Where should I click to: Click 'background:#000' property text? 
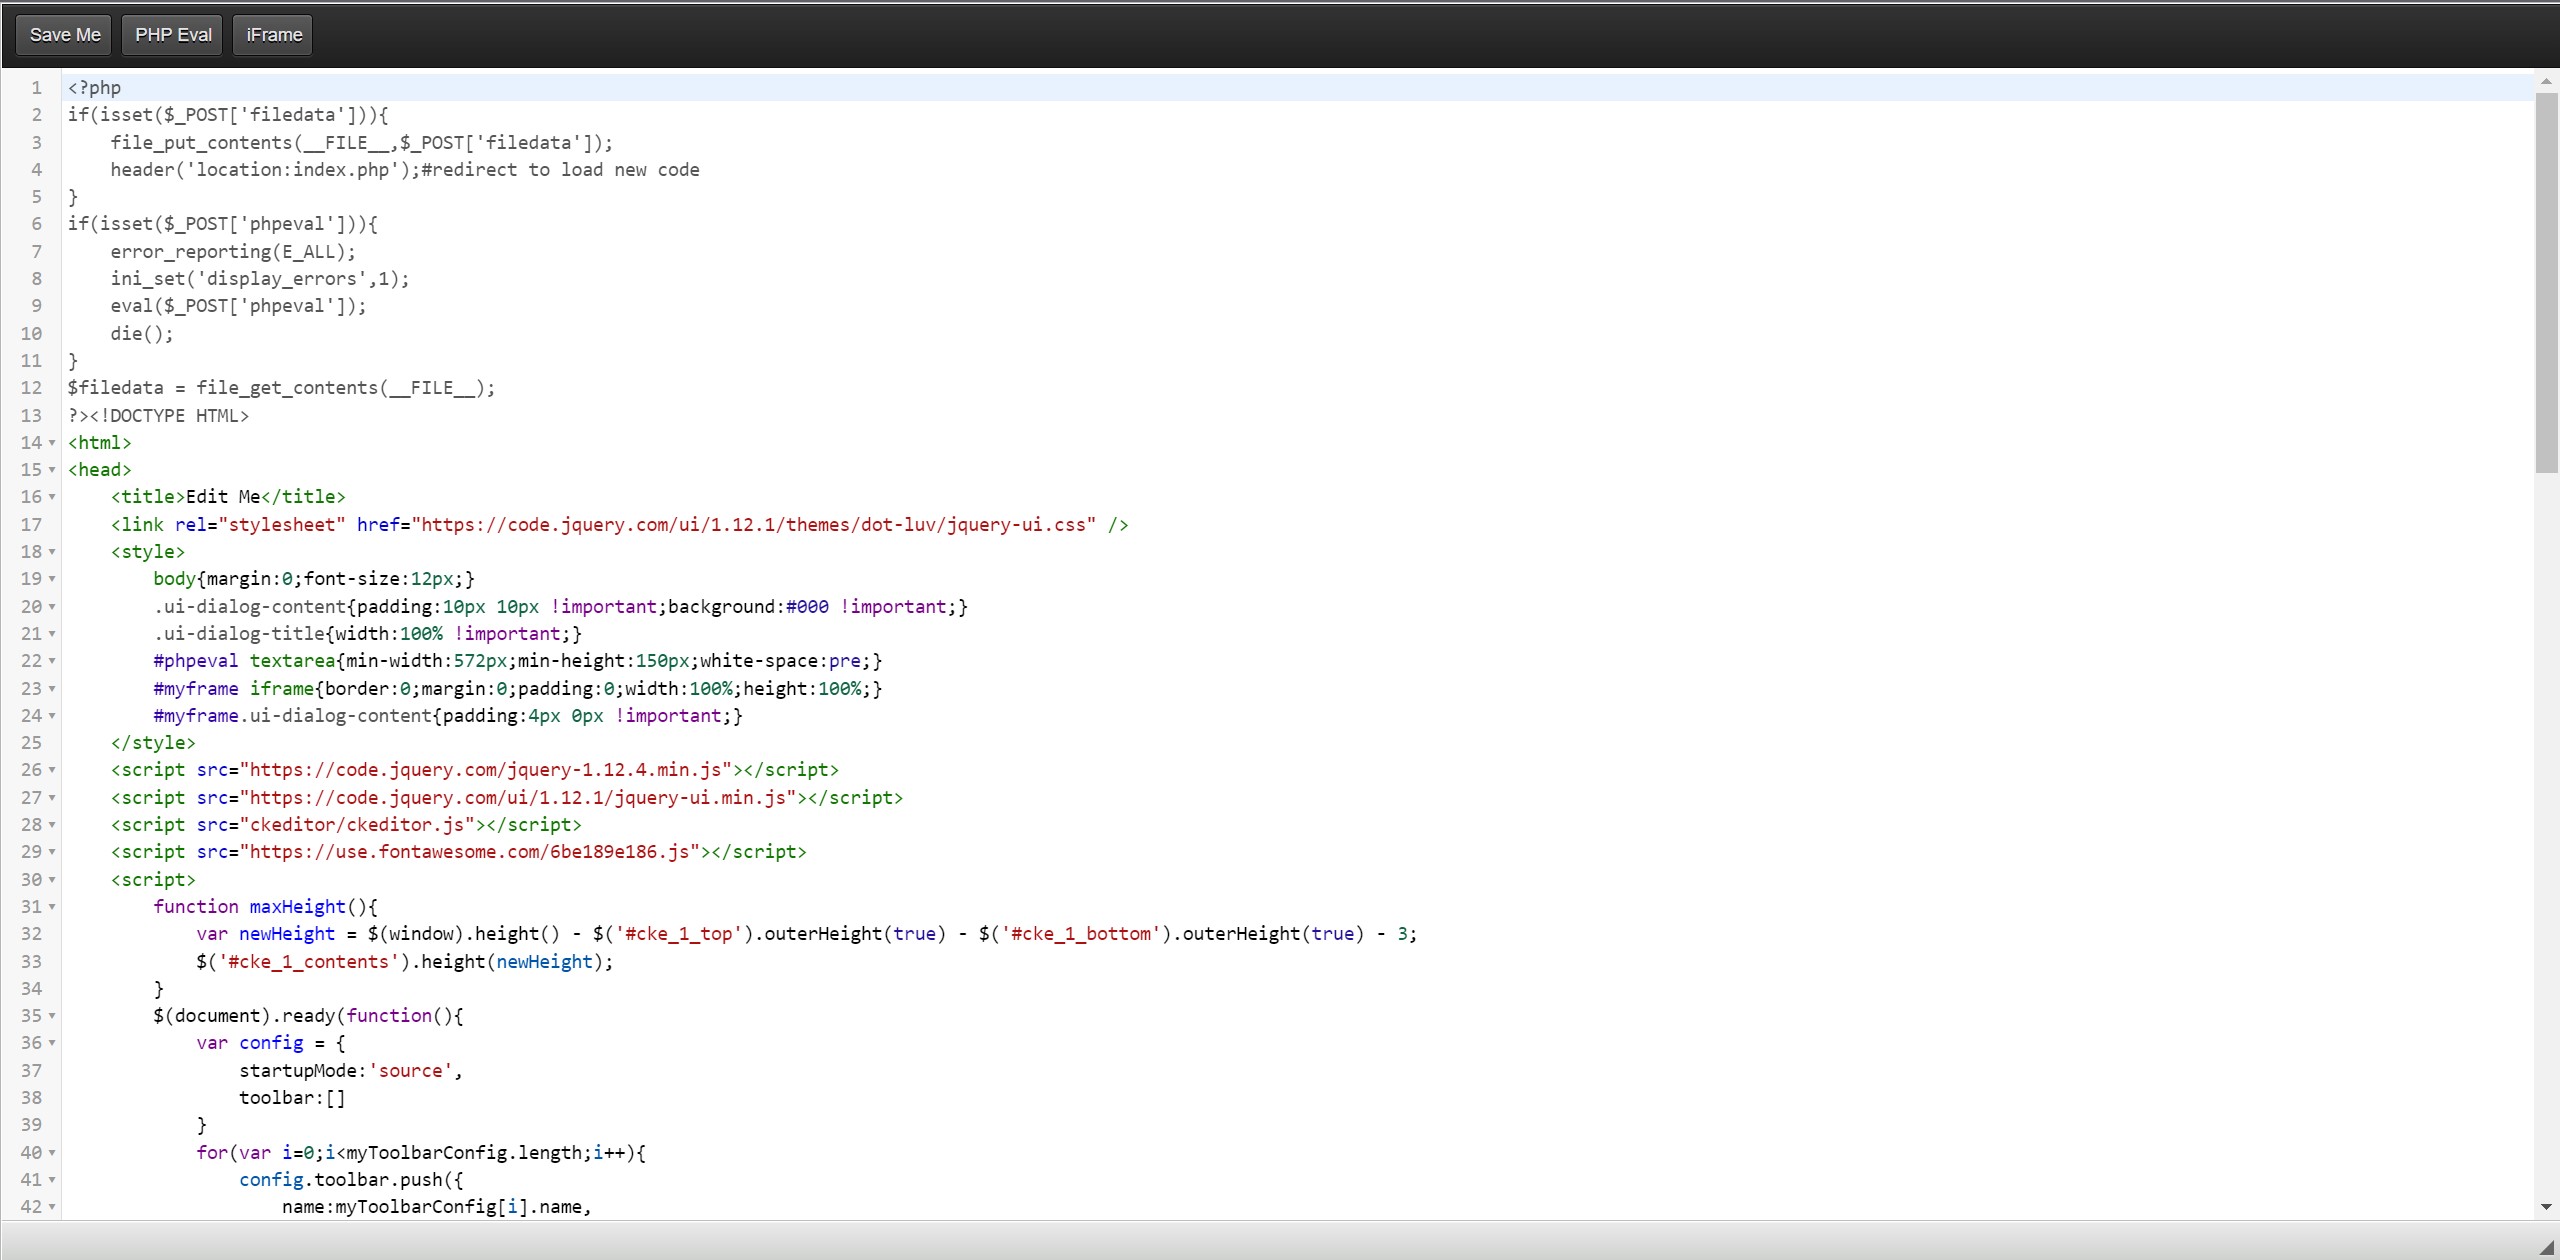pyautogui.click(x=748, y=607)
